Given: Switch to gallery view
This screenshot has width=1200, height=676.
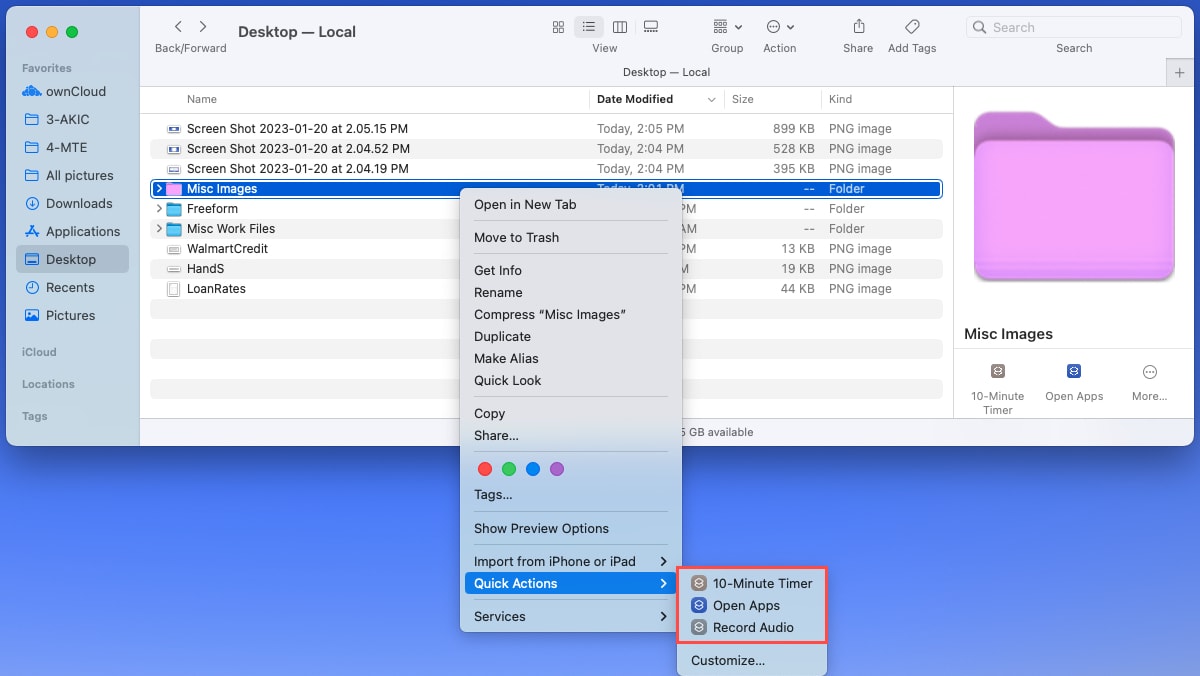Looking at the screenshot, I should pyautogui.click(x=651, y=27).
